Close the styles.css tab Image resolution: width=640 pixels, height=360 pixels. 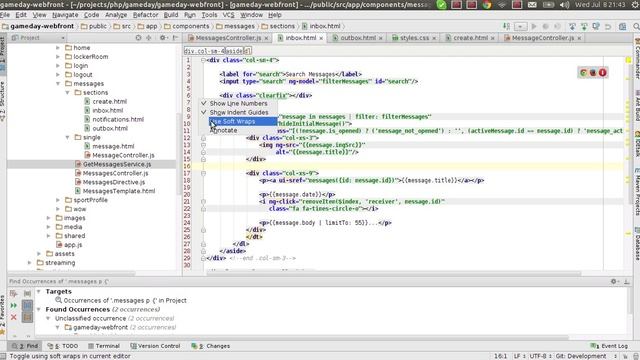(434, 38)
